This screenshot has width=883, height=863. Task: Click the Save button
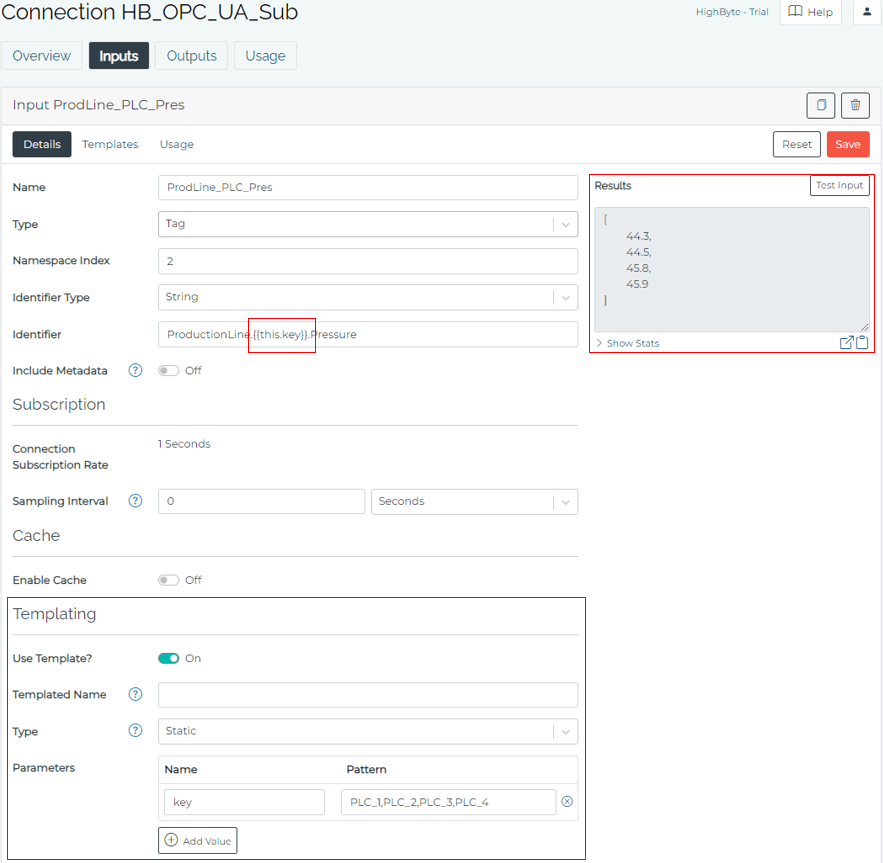pos(847,144)
